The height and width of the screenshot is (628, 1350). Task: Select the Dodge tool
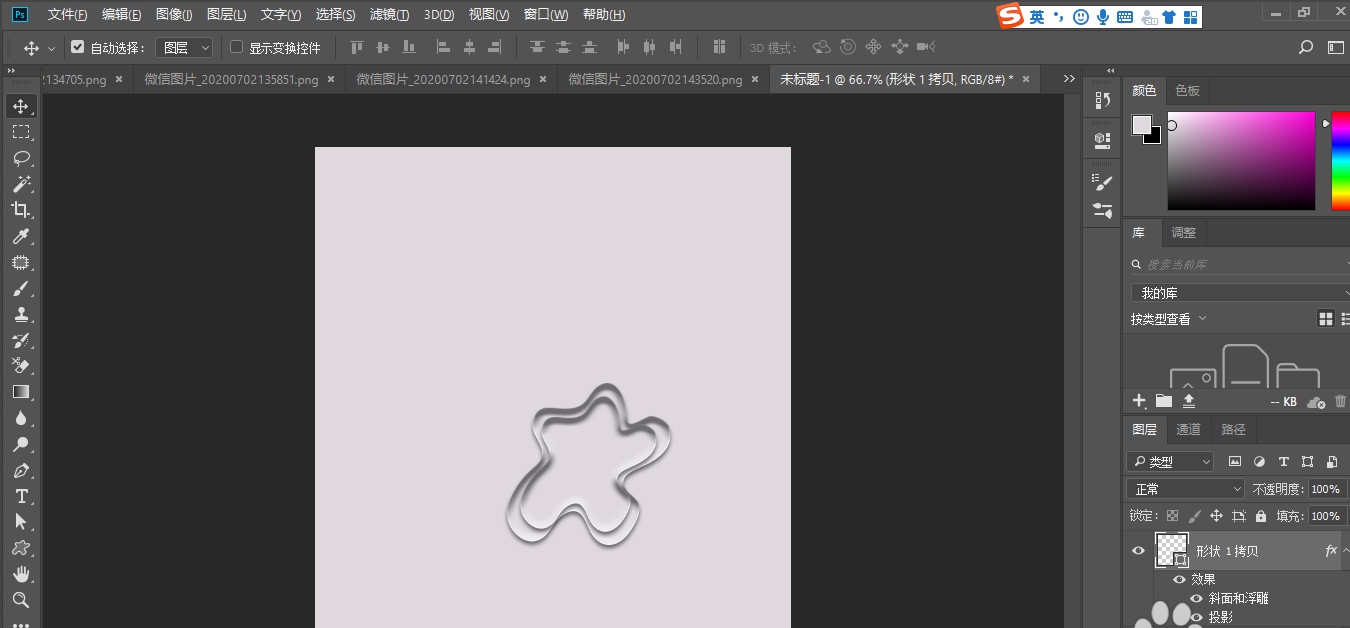coord(21,444)
